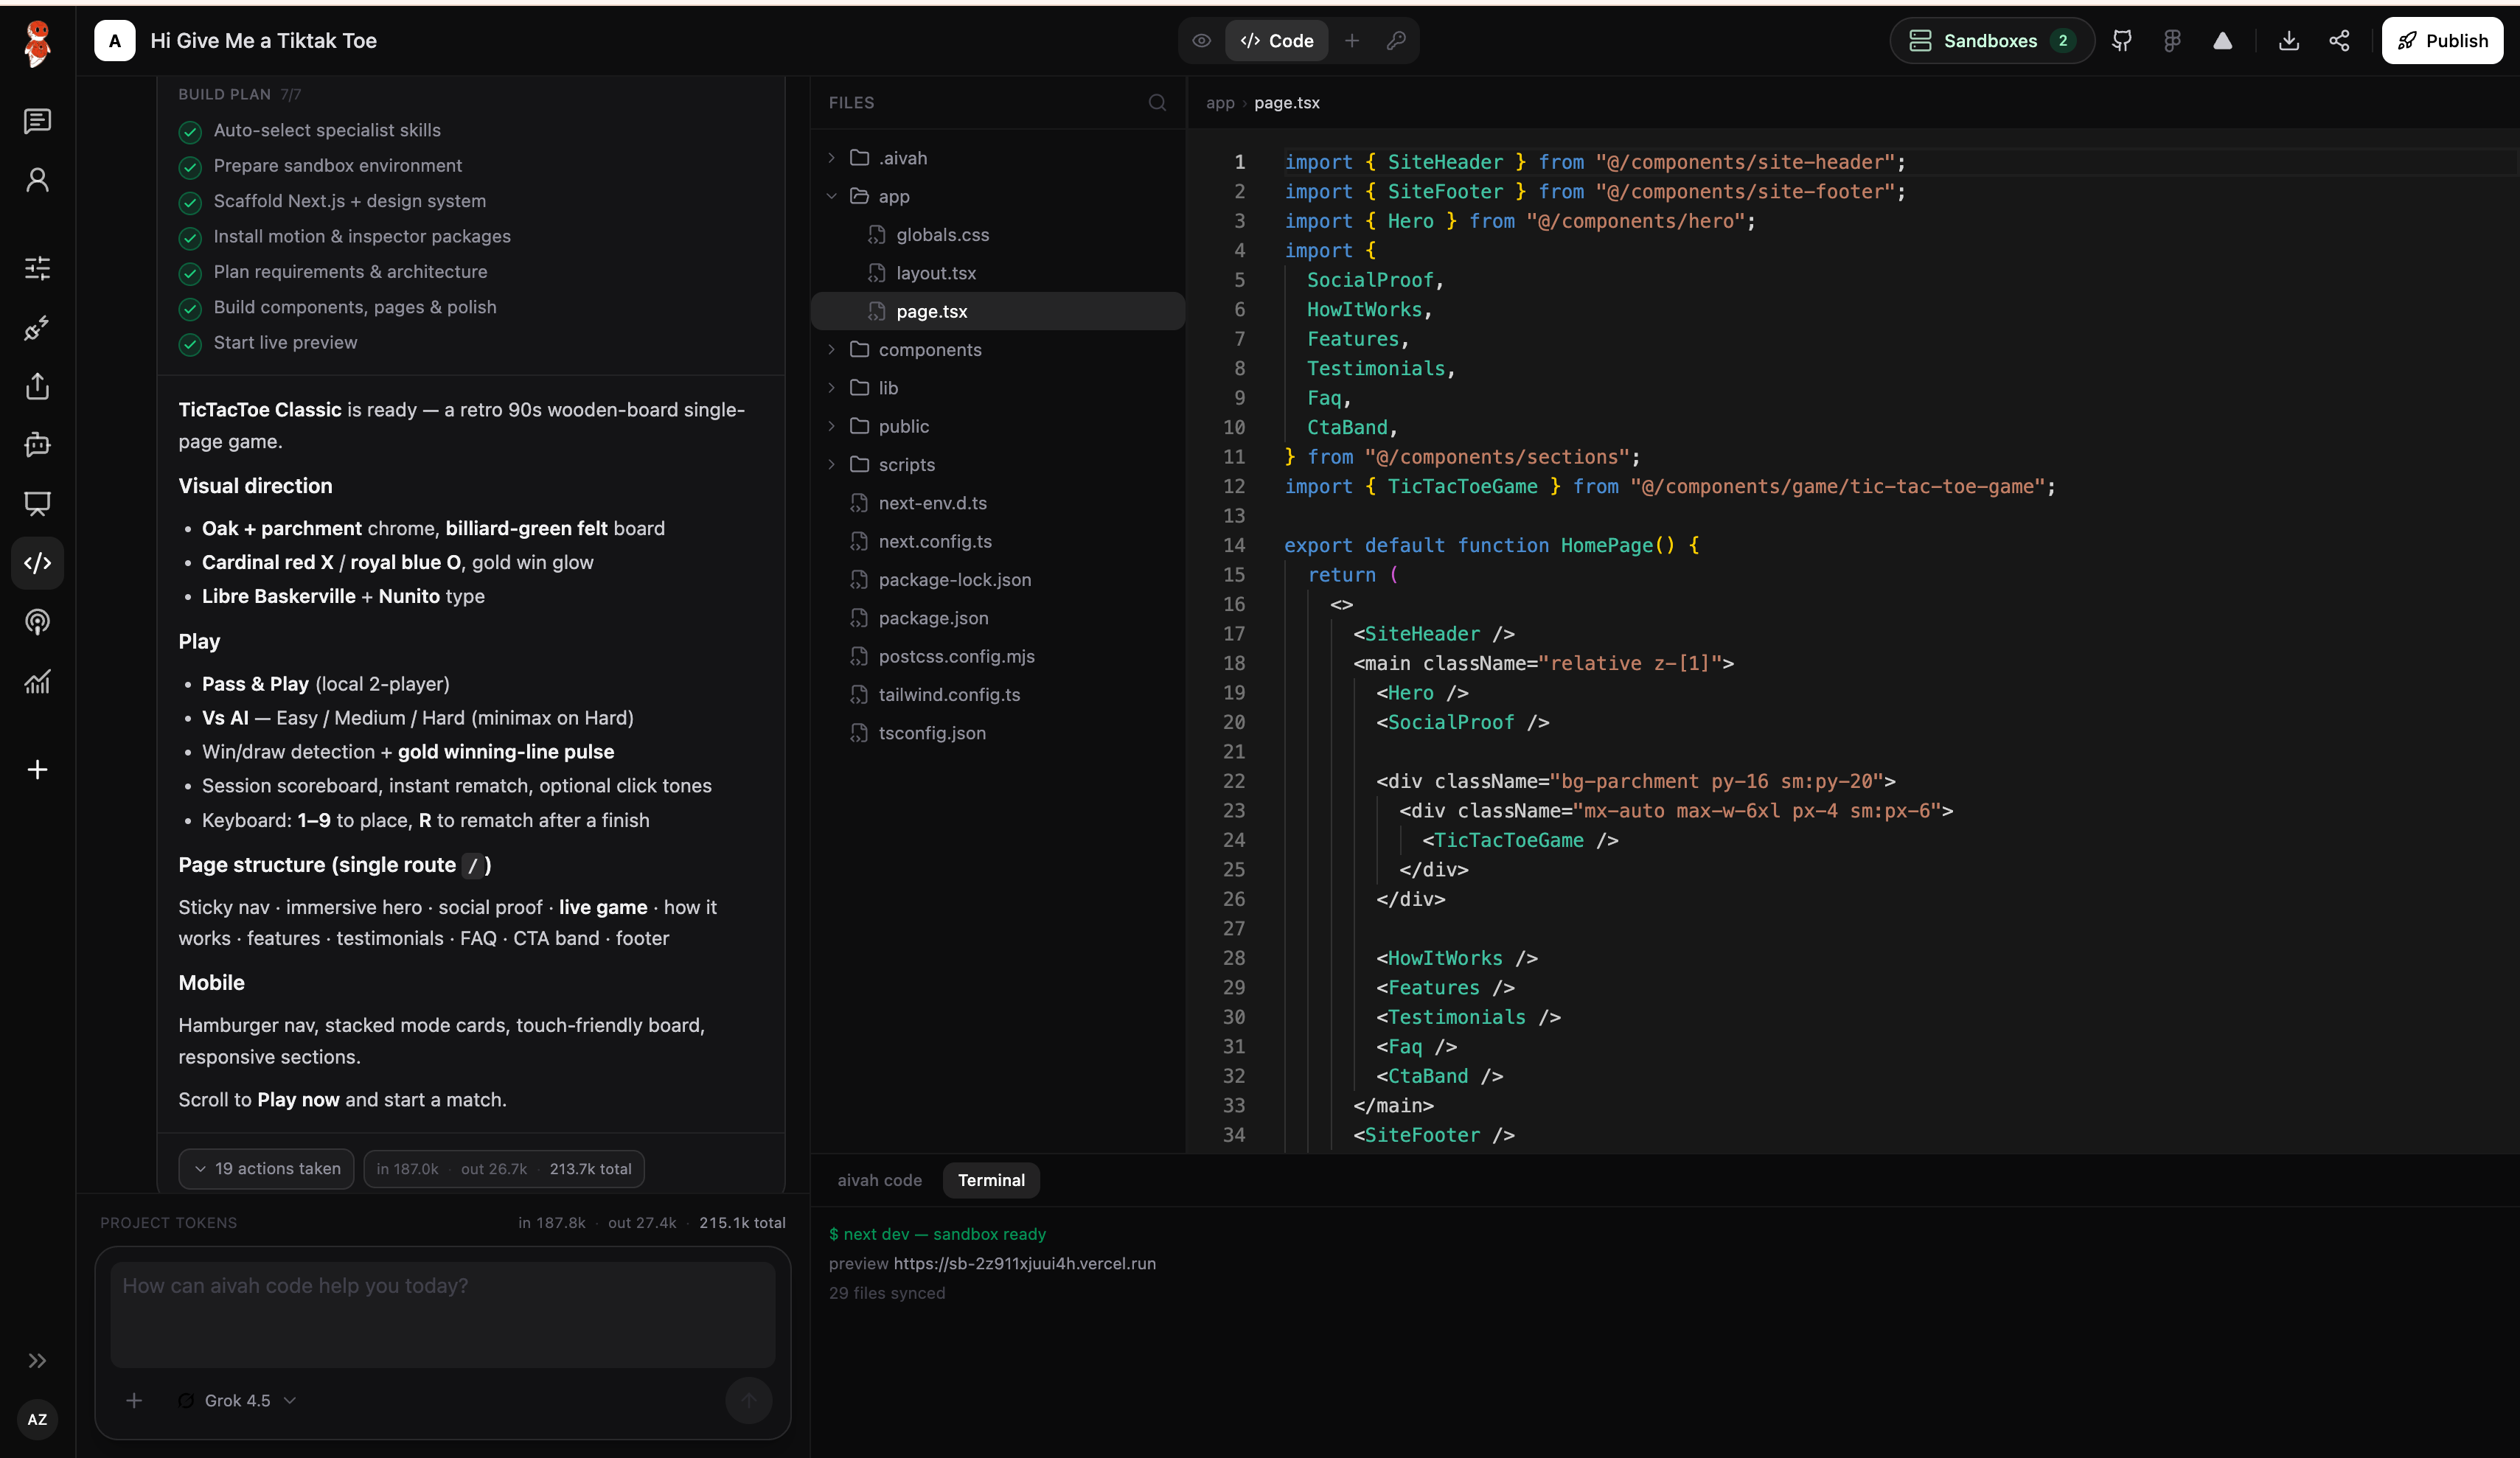Expand the scripts folder
The image size is (2520, 1458).
pyautogui.click(x=997, y=465)
